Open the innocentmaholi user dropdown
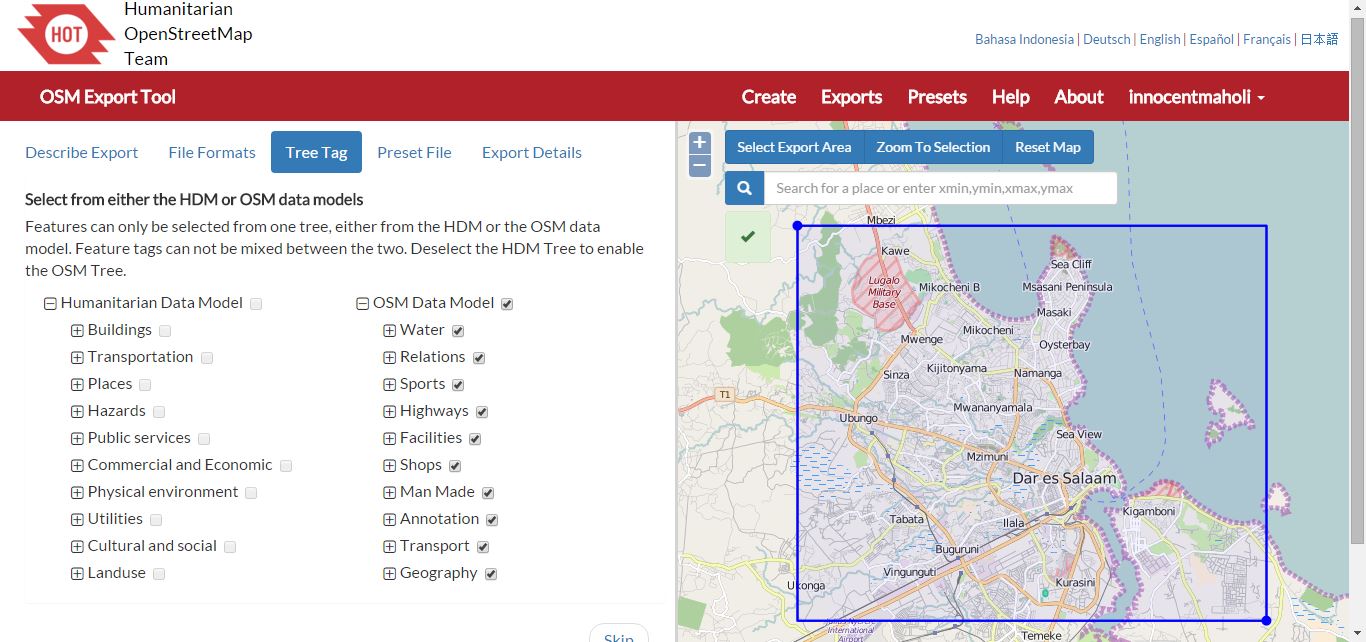The width and height of the screenshot is (1366, 642). [x=1196, y=97]
